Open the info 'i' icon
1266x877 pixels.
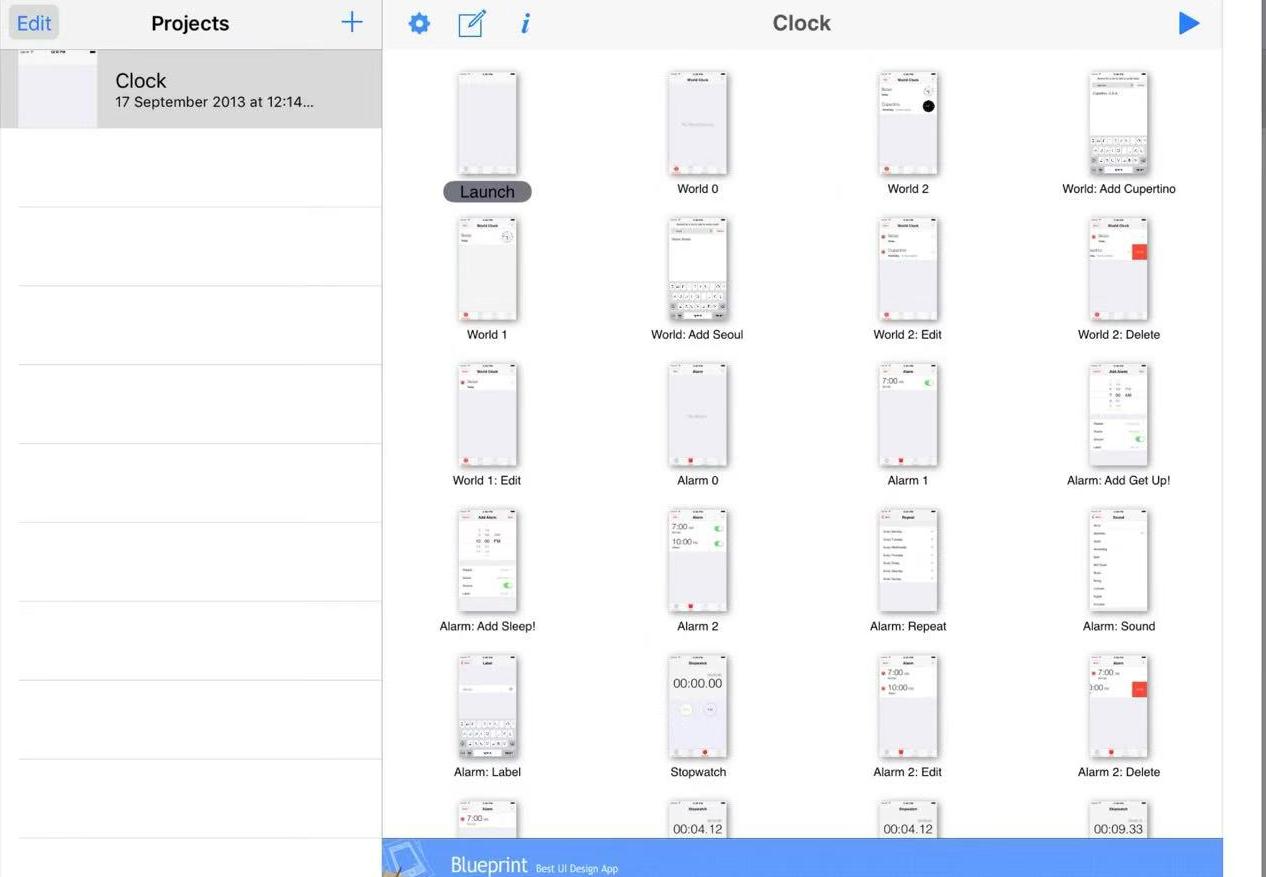tap(526, 24)
